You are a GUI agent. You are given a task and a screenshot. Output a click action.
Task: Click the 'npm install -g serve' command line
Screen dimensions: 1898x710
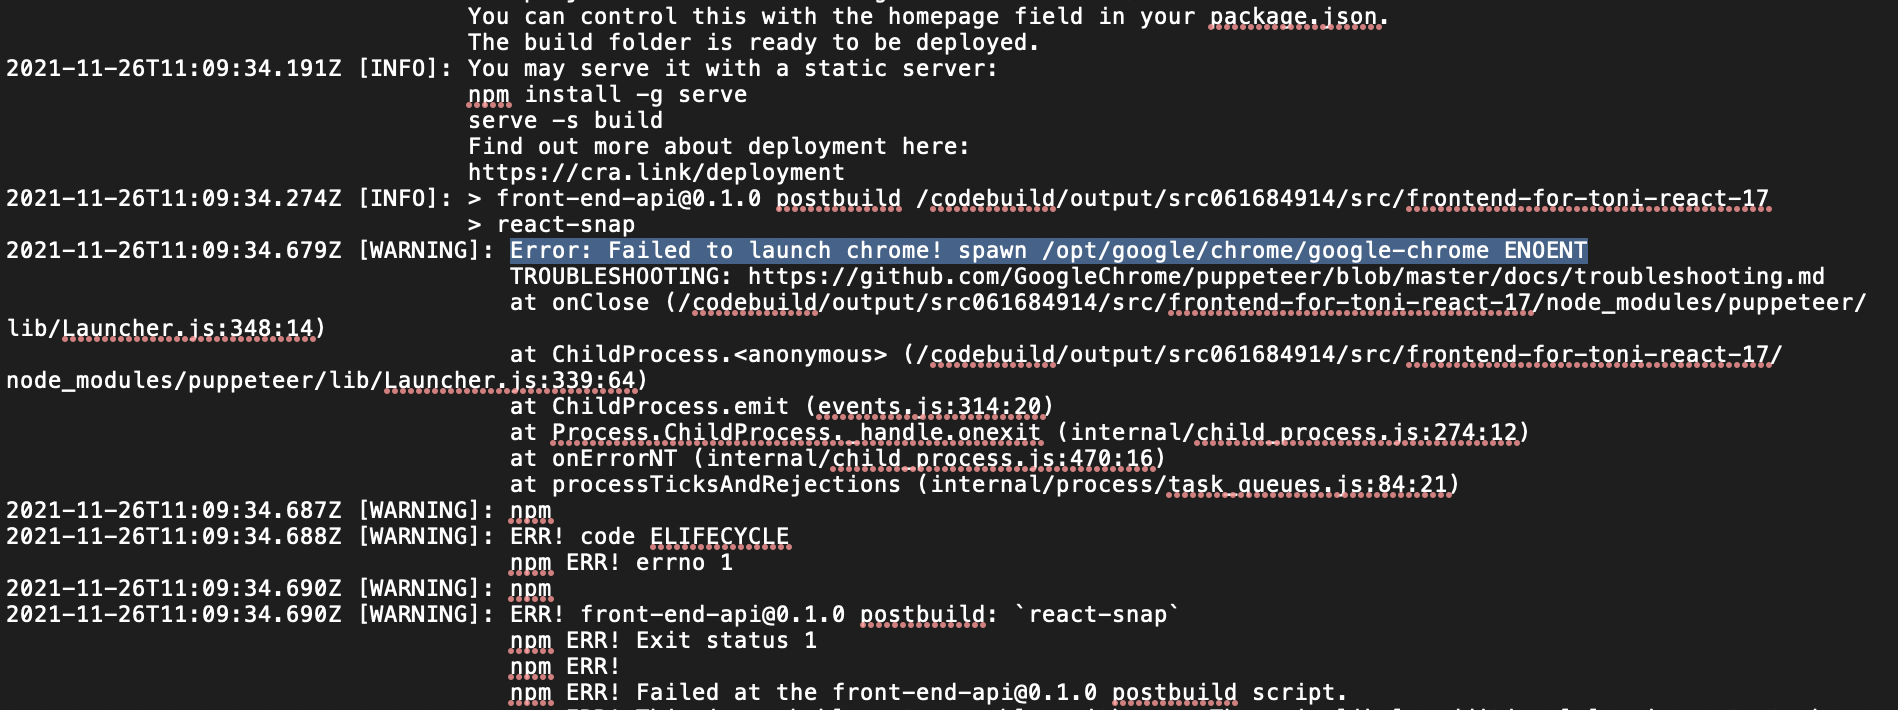(x=607, y=94)
